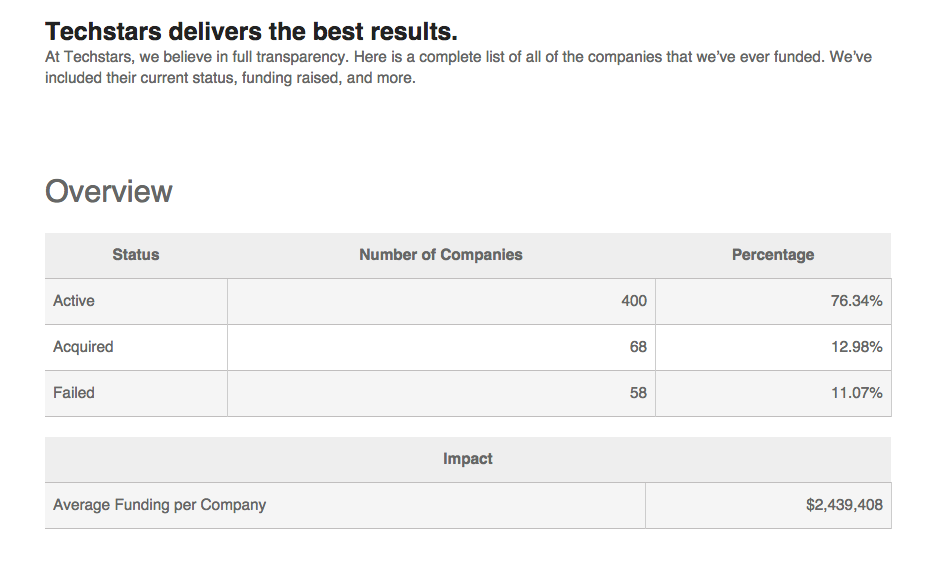Click the Percentage column header
The width and height of the screenshot is (934, 564).
click(x=772, y=255)
